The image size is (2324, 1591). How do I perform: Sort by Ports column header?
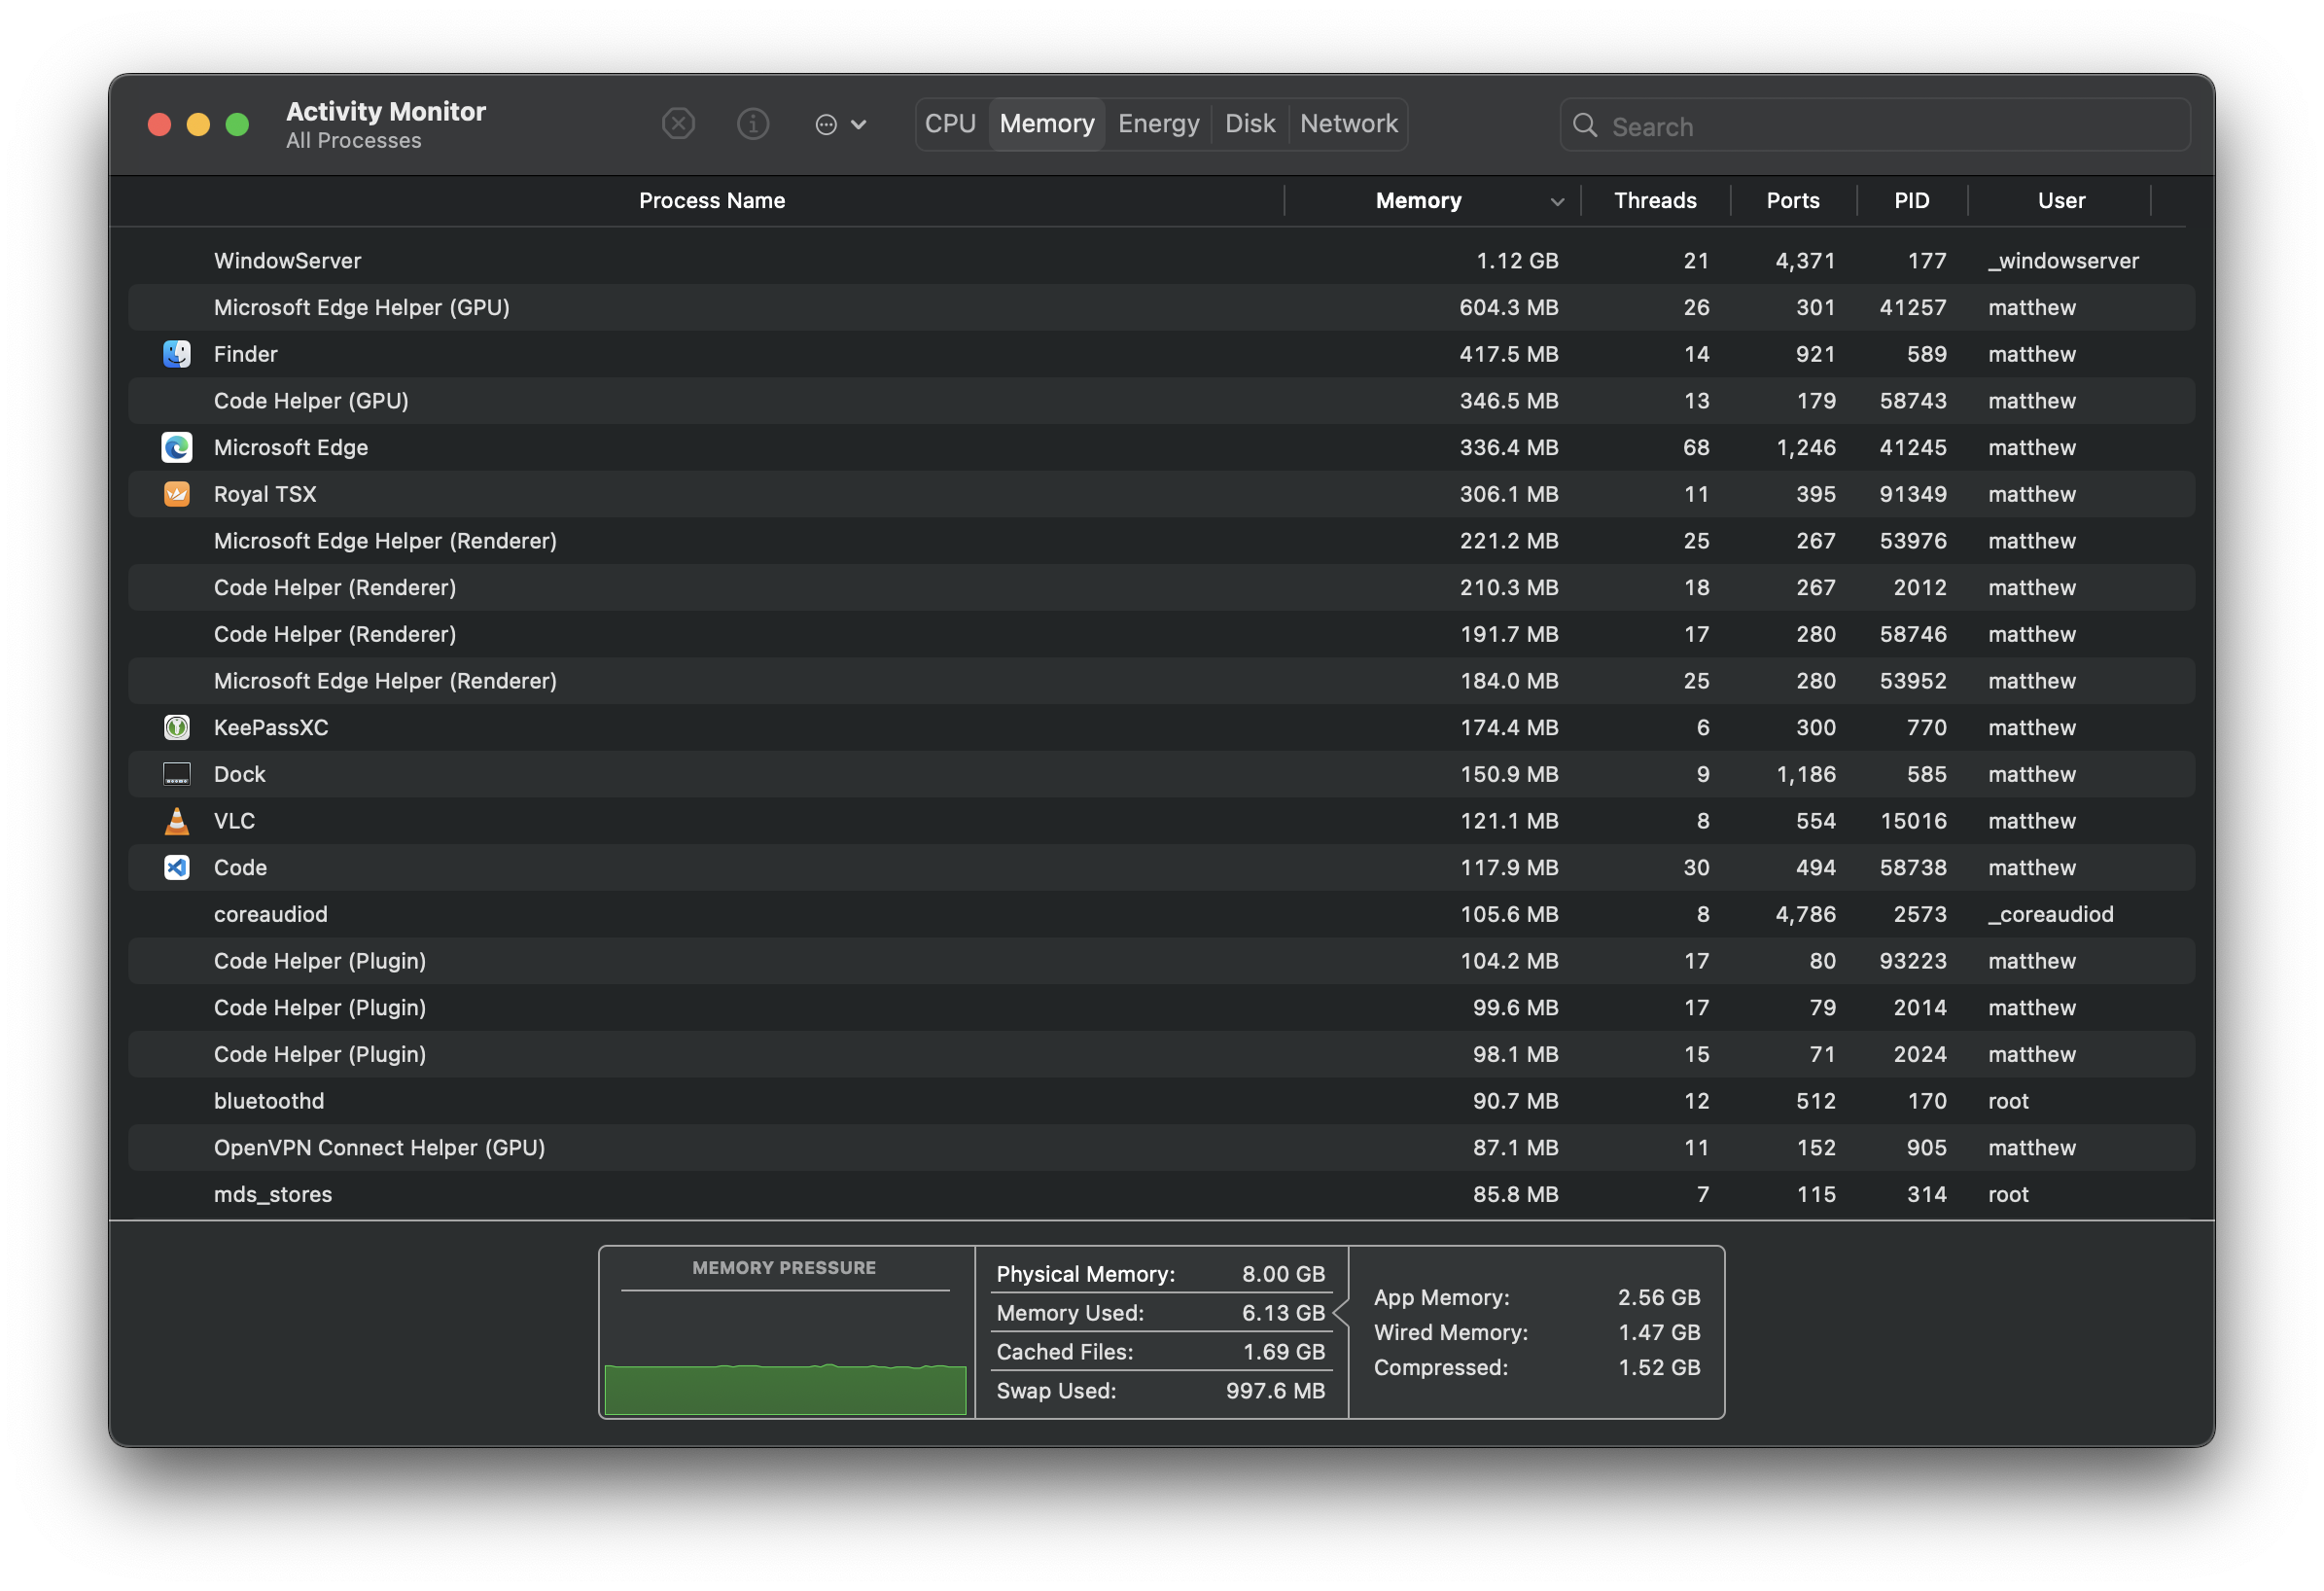pyautogui.click(x=1793, y=201)
